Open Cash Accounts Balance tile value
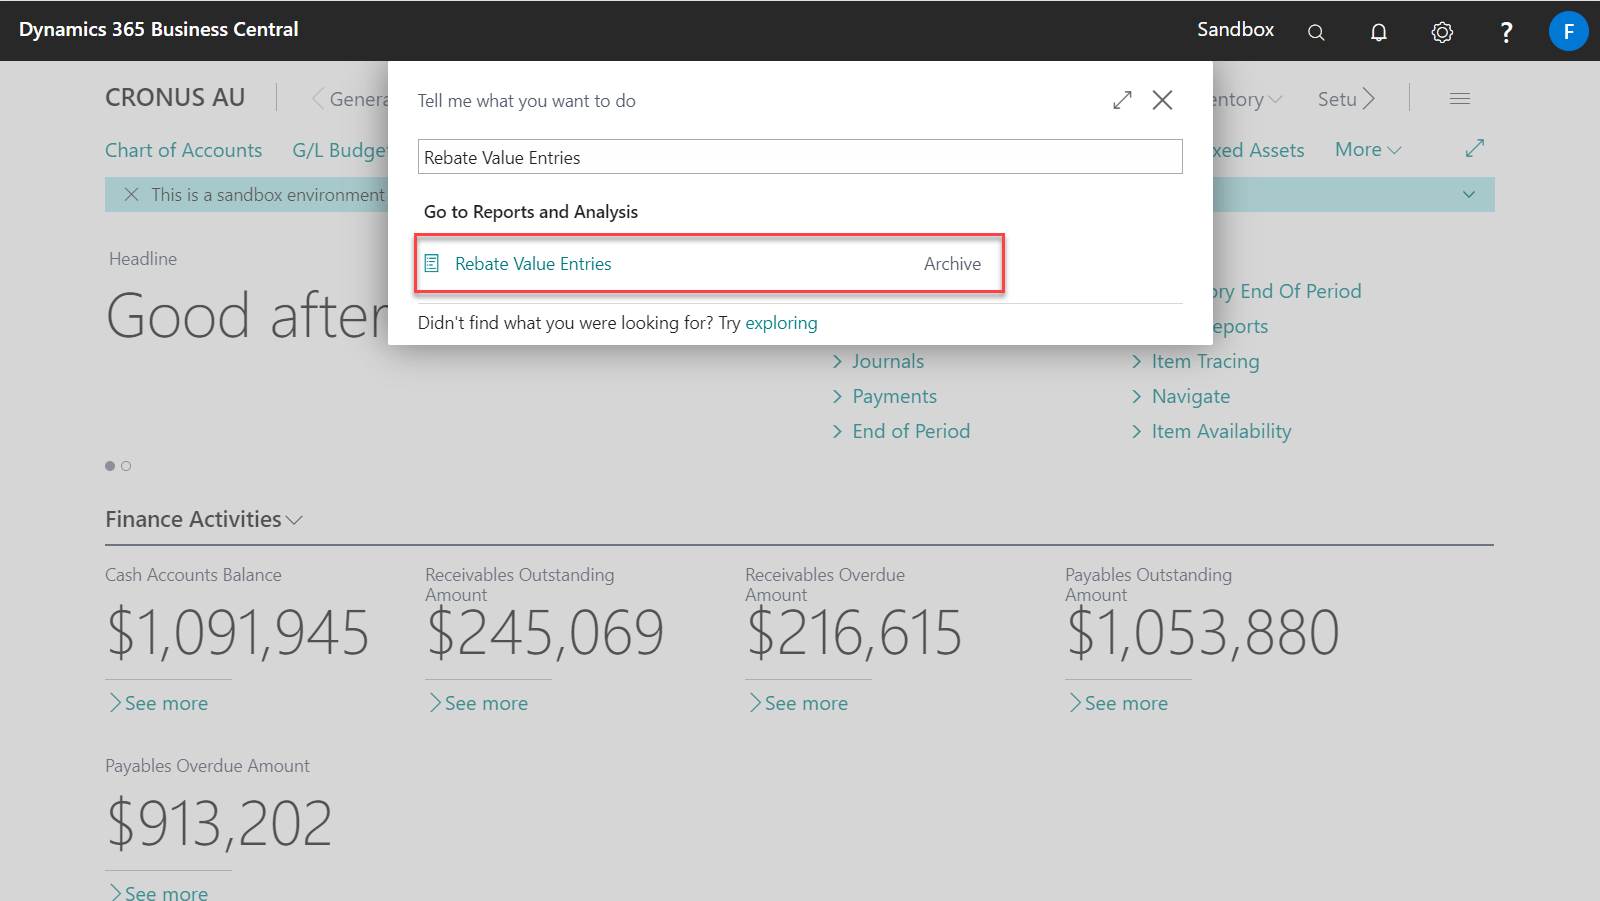The height and width of the screenshot is (901, 1600). point(238,632)
